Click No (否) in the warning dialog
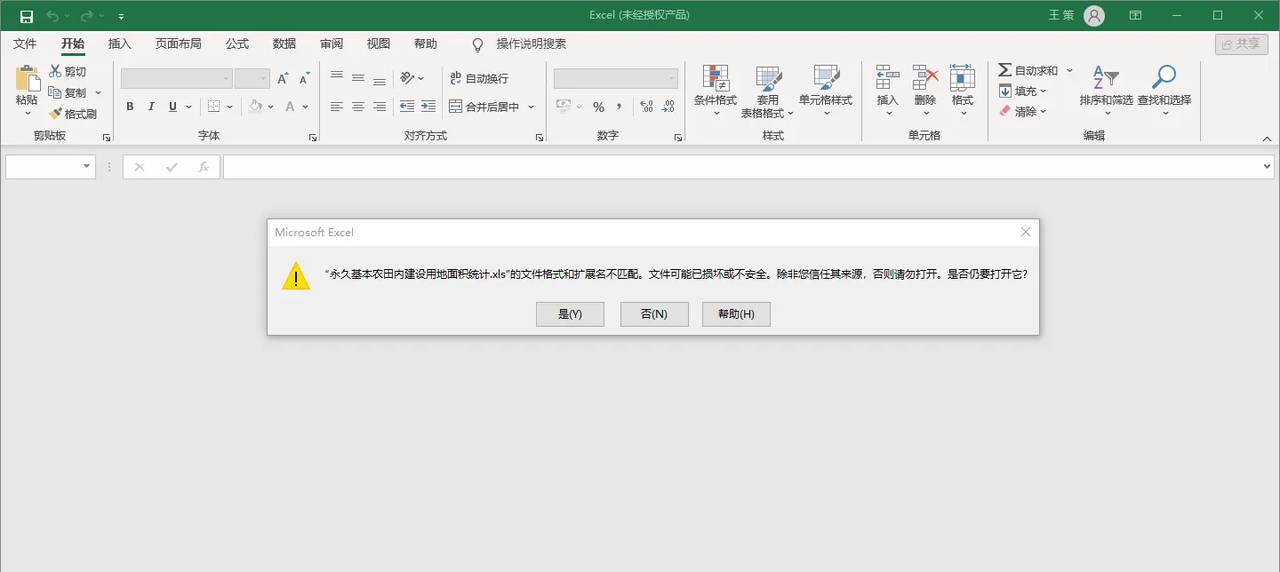Viewport: 1280px width, 572px height. click(x=653, y=314)
